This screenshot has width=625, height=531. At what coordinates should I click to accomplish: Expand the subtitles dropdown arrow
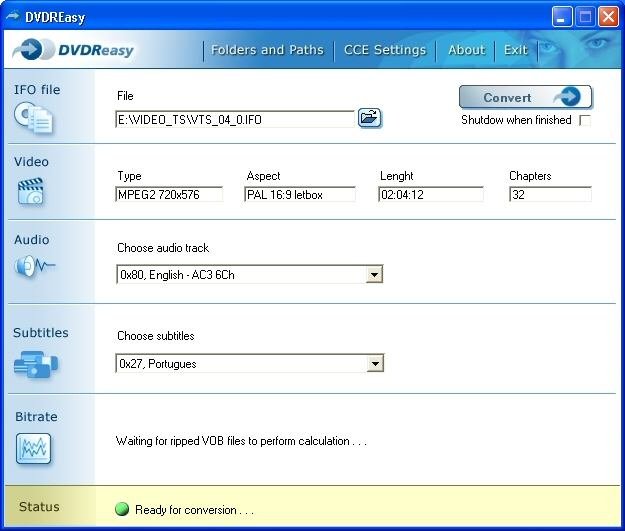tap(375, 364)
